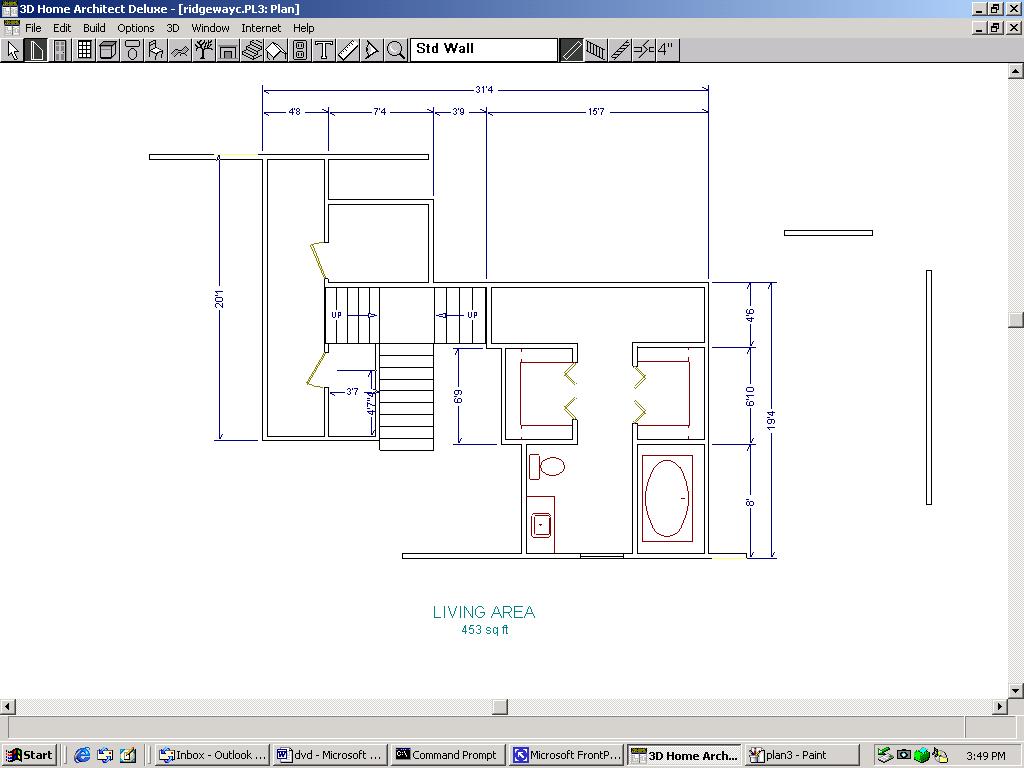This screenshot has height=768, width=1024.
Task: Select the Roof mode tool
Action: [276, 50]
